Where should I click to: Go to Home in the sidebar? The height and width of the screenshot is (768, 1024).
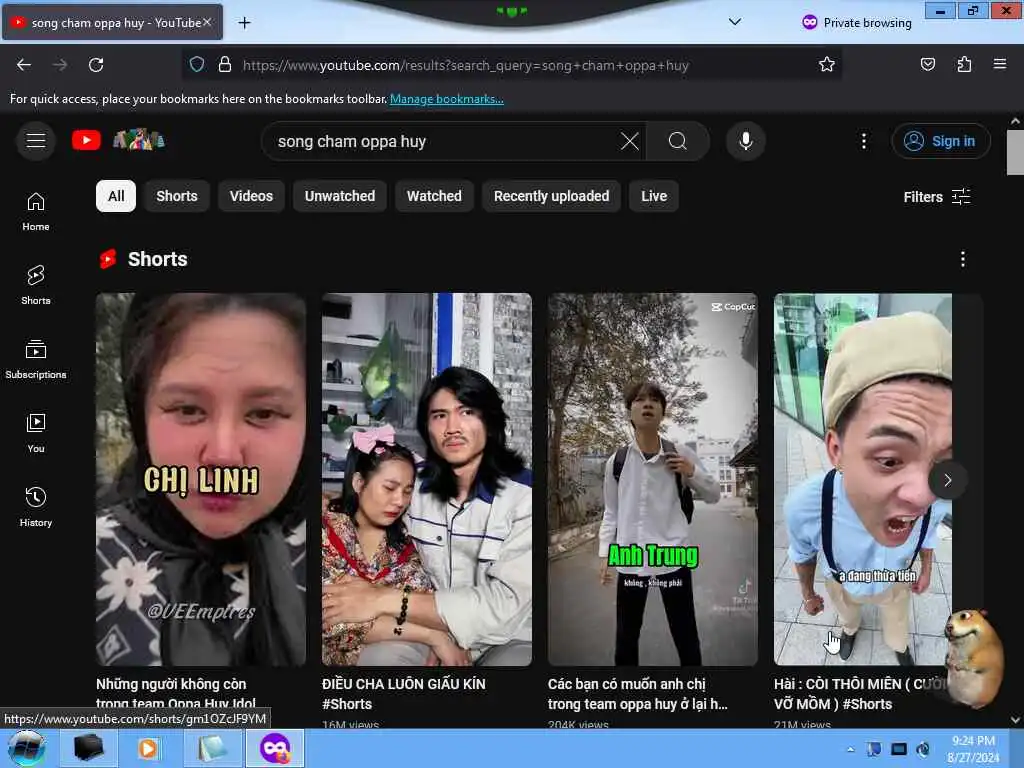(36, 212)
